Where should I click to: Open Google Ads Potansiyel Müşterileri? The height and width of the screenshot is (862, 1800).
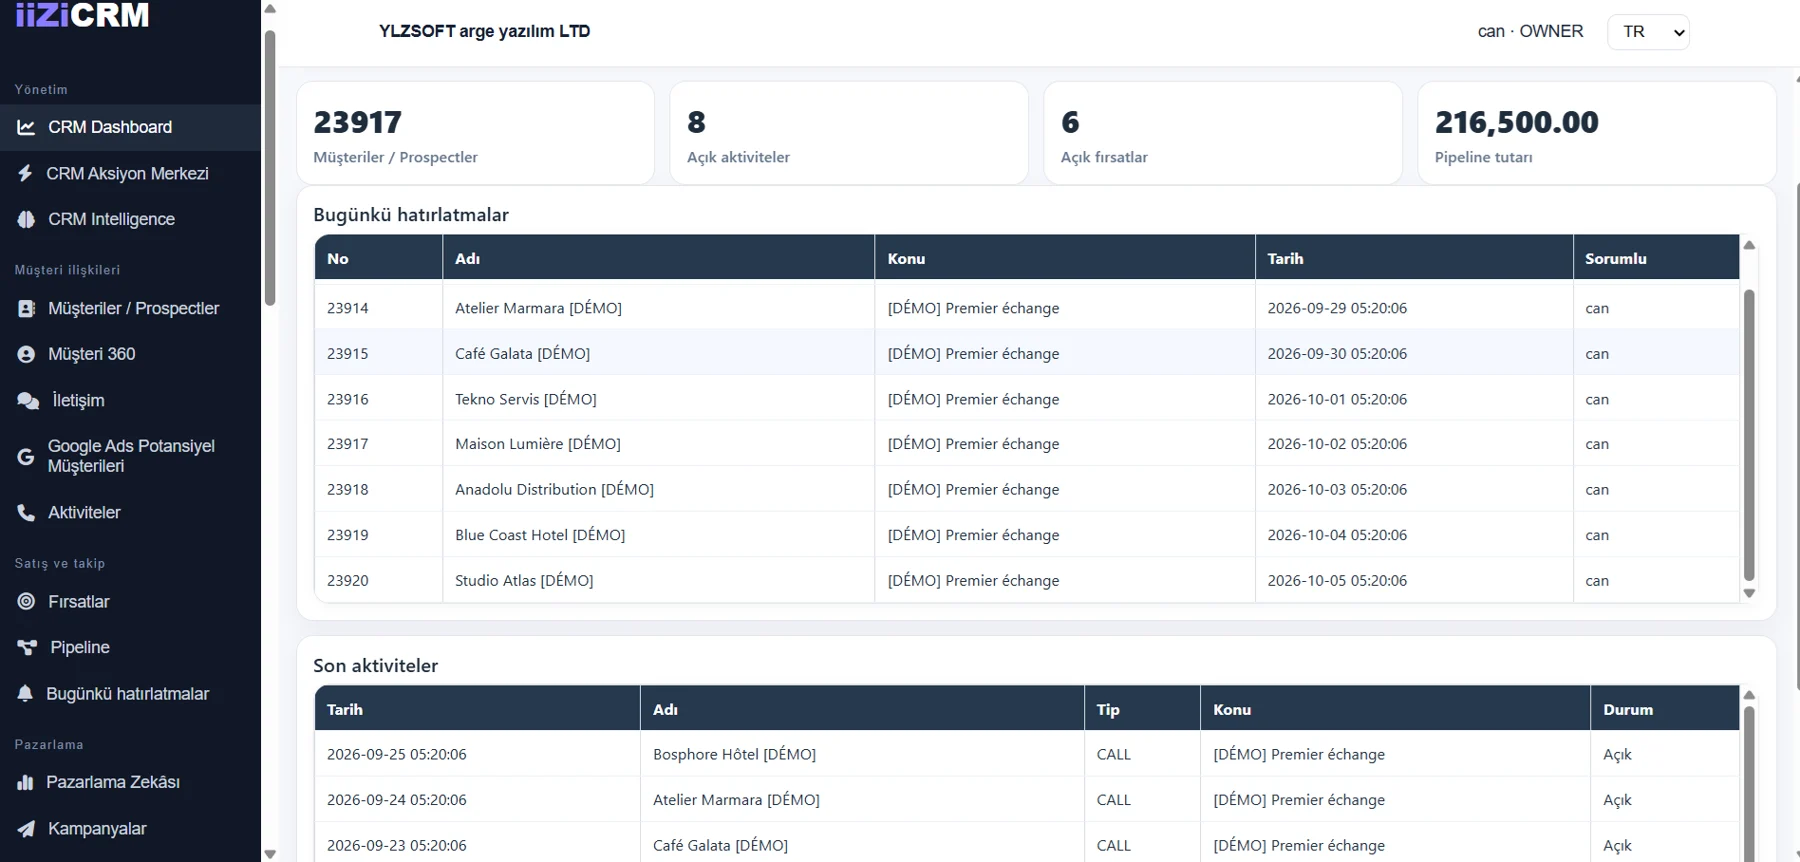point(130,456)
